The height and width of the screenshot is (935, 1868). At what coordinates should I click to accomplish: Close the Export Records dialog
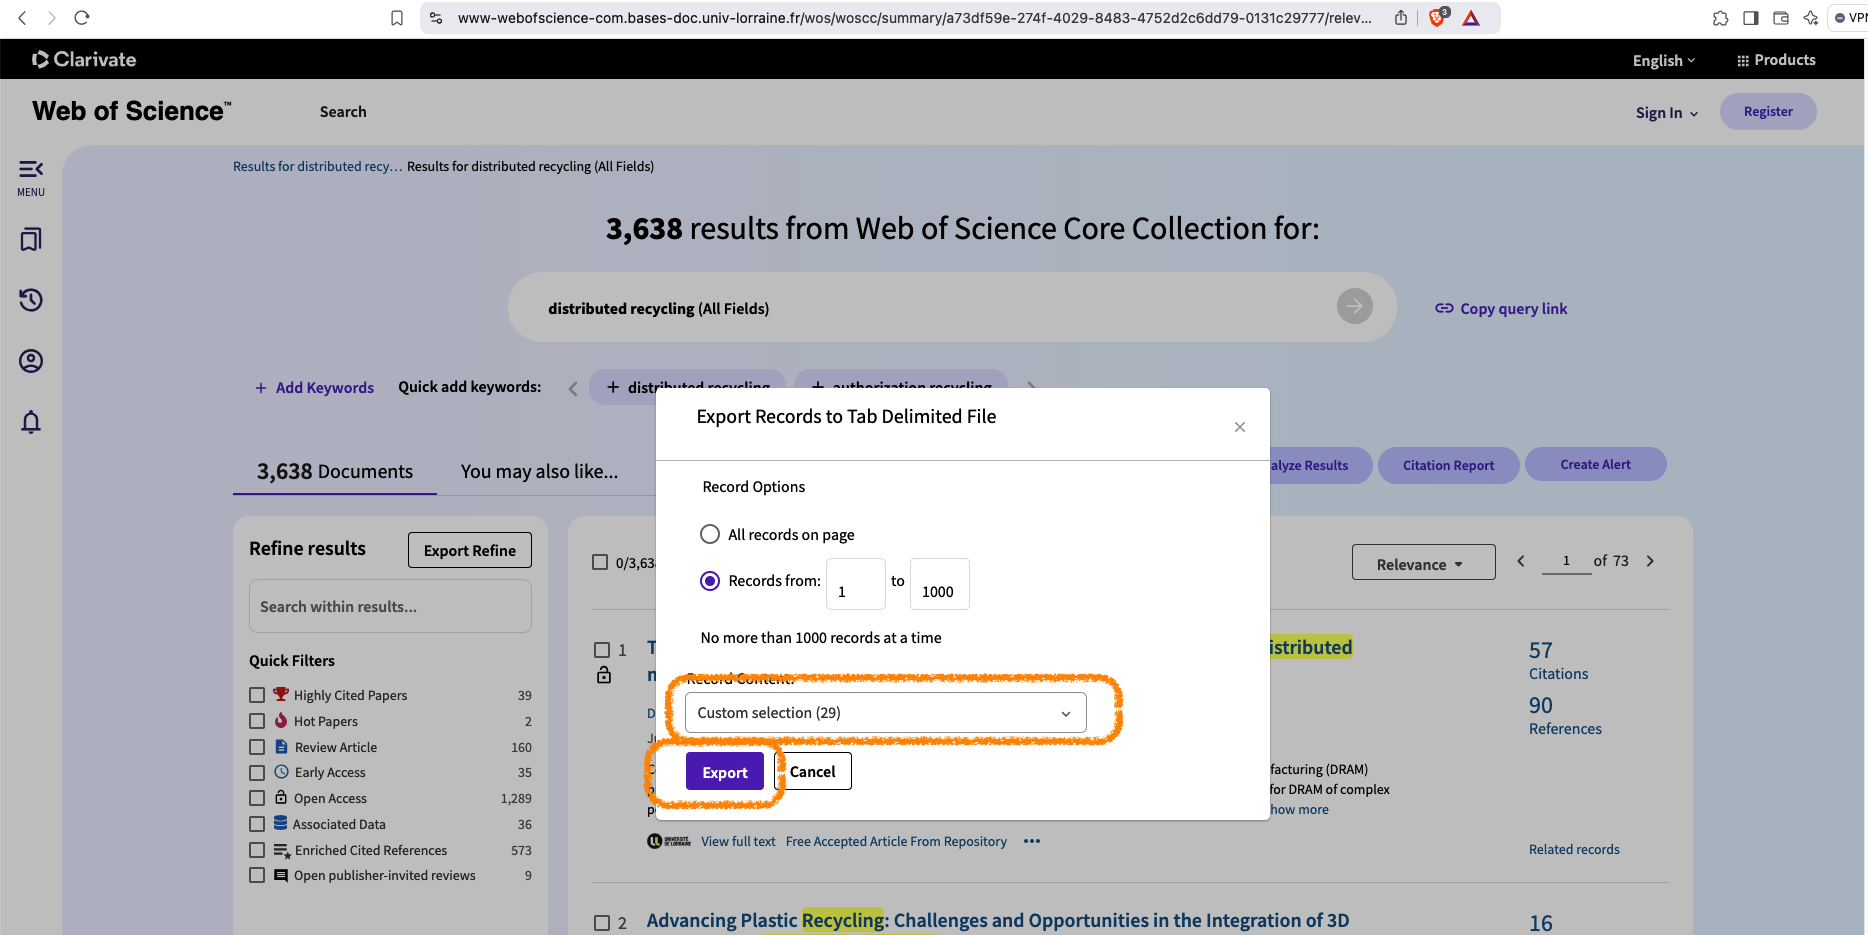[1239, 427]
